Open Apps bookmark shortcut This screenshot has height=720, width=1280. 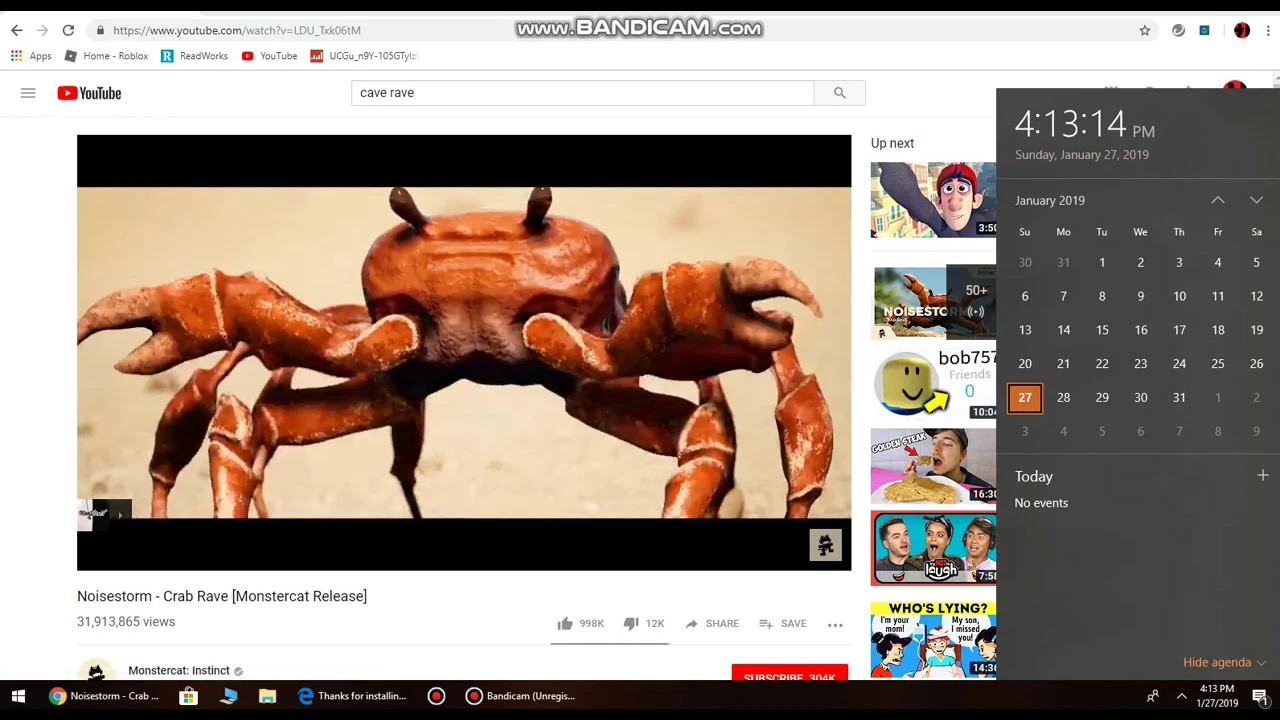tap(31, 56)
